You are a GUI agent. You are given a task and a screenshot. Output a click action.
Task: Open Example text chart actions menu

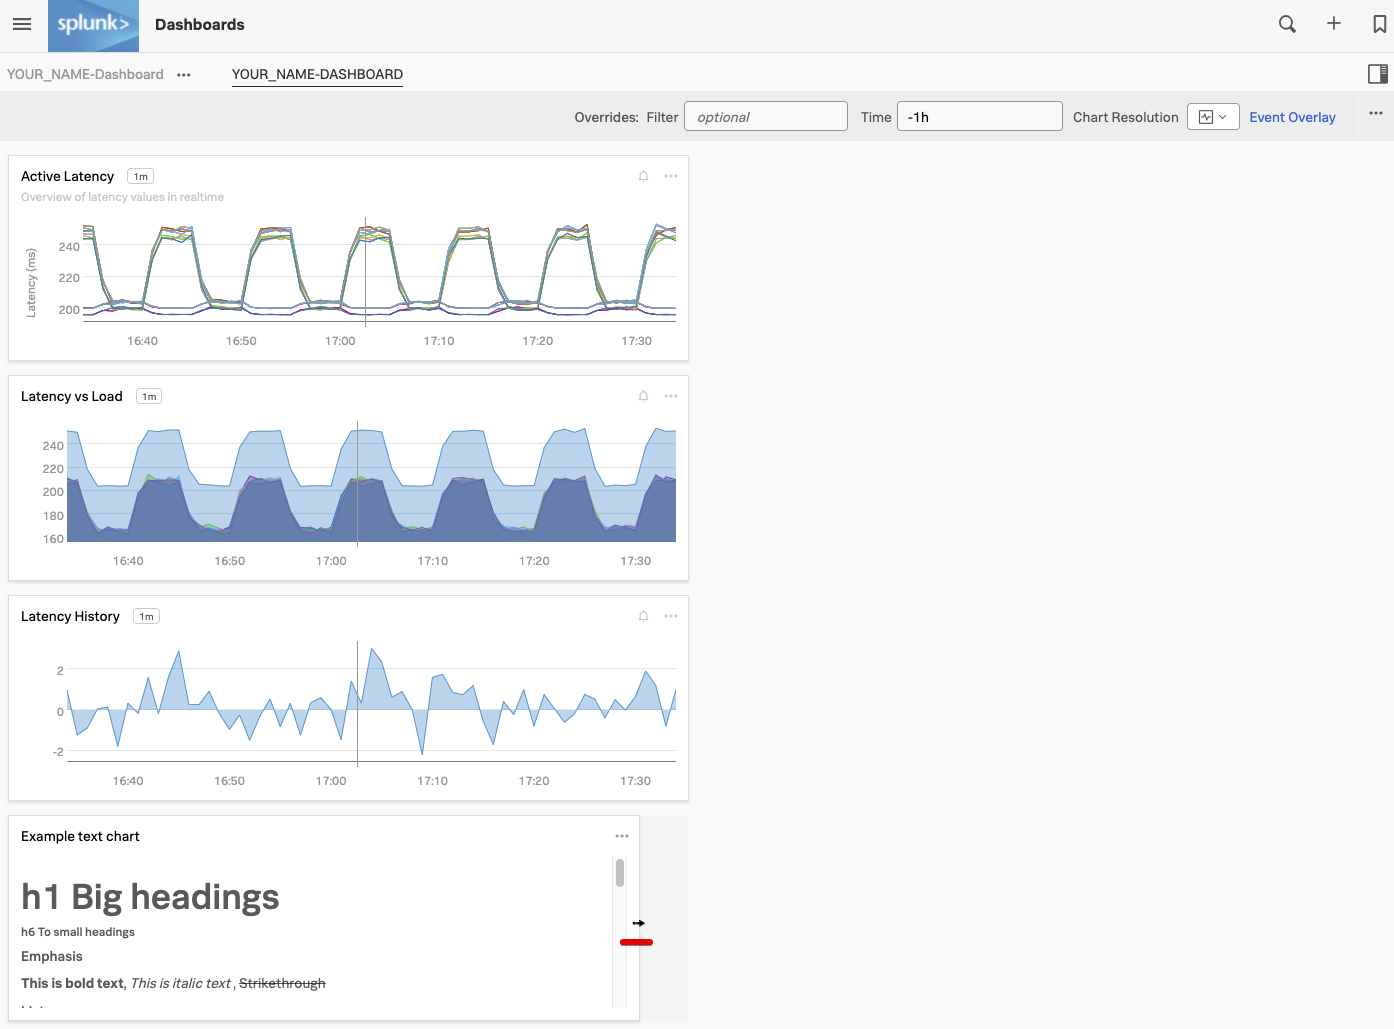coord(622,836)
